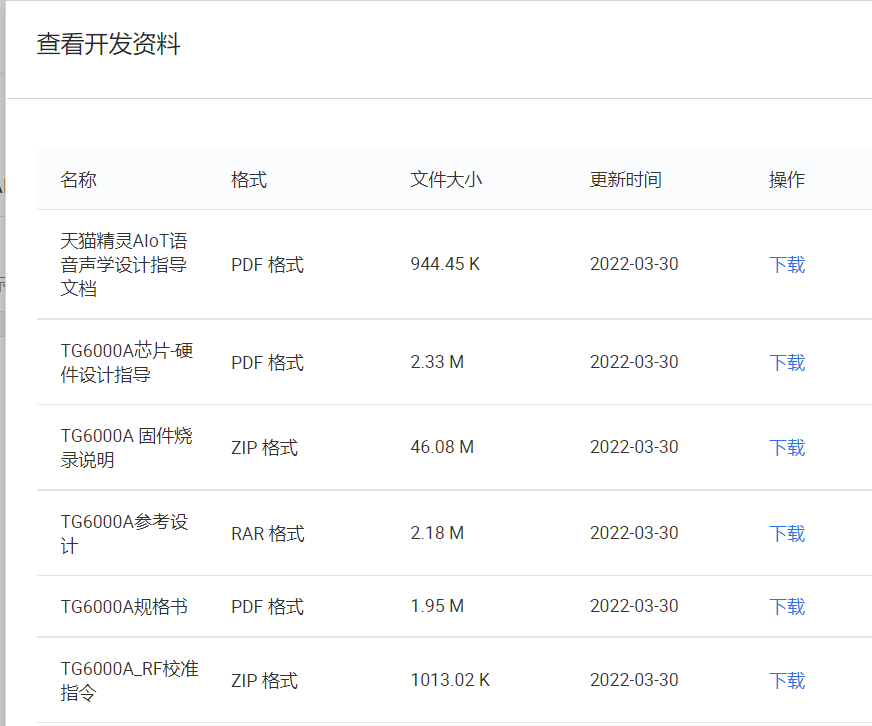Click the 2022-03-30 date of TG6000A_RF校准指令
Screen dimensions: 872x726
634,680
